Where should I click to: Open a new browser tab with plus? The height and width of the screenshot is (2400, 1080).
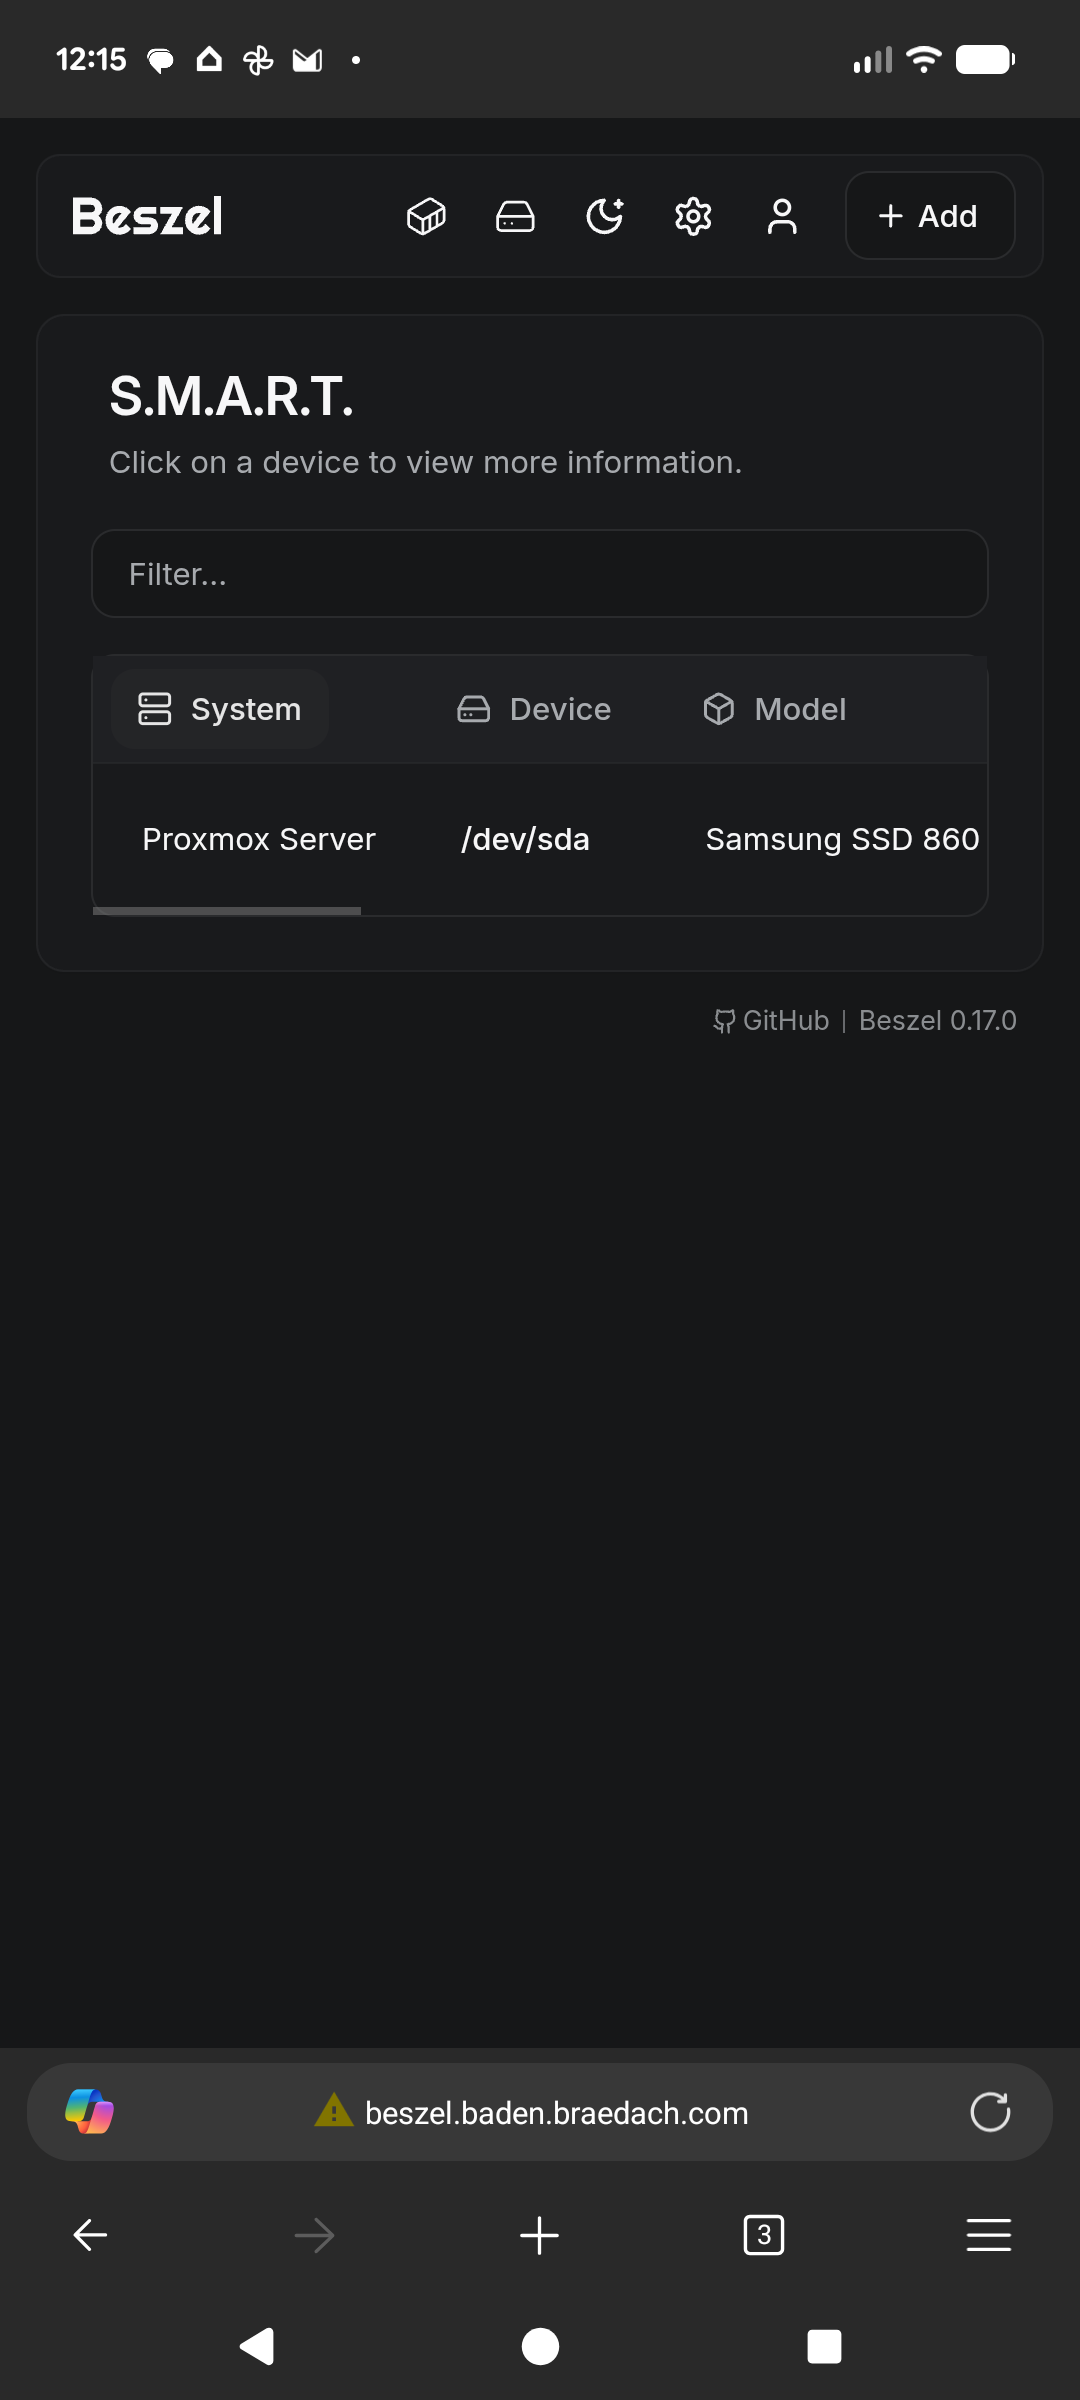pos(539,2235)
